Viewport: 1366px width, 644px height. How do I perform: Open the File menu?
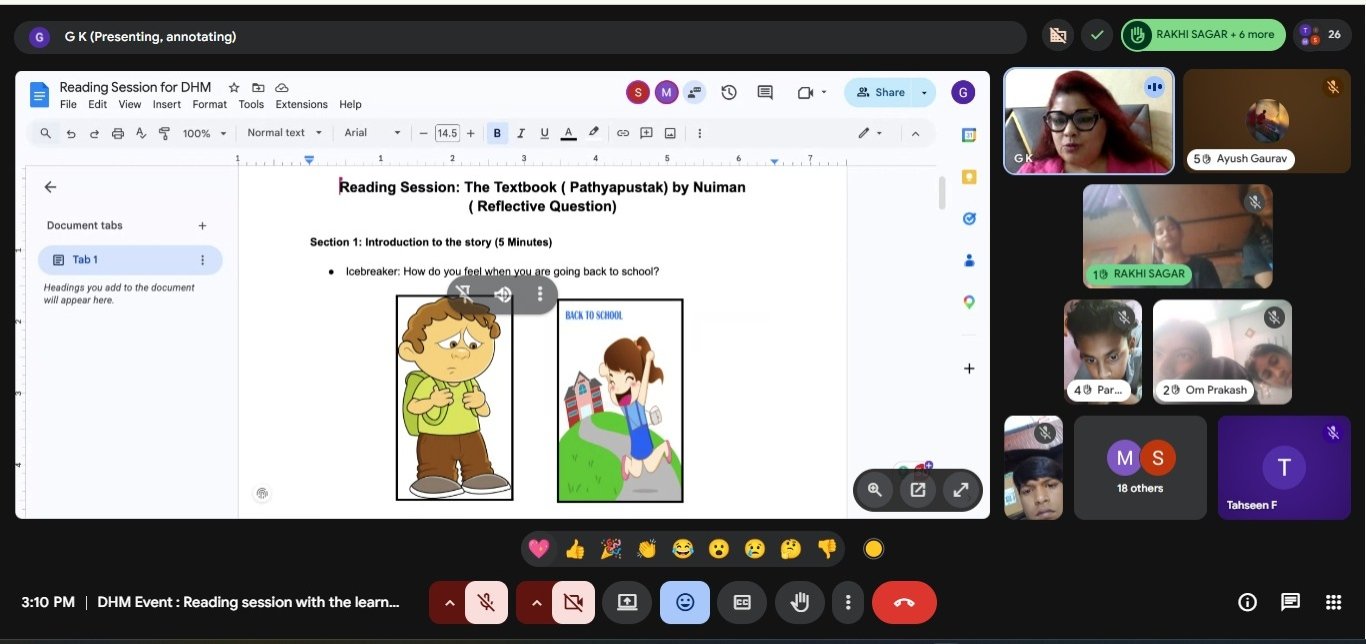click(68, 104)
